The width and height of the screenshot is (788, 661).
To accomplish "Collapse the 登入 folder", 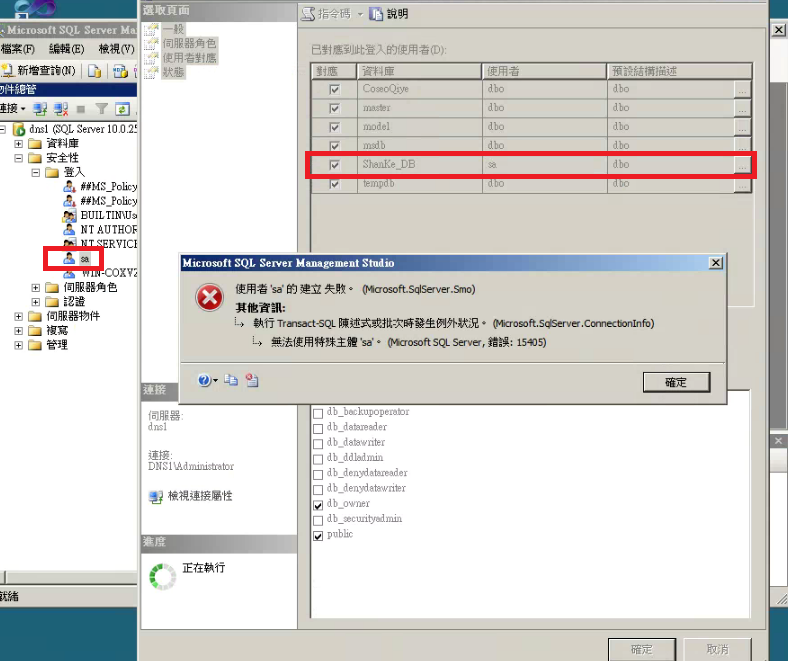I will 36,172.
